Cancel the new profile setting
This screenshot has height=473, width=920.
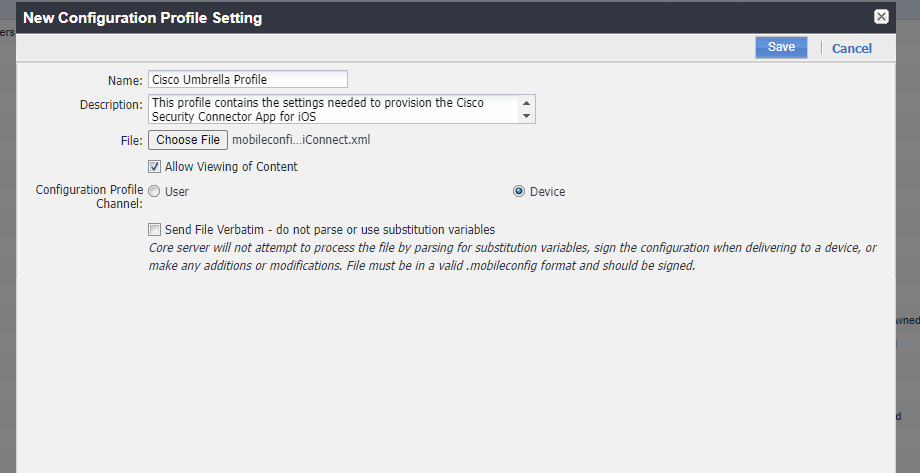[851, 49]
